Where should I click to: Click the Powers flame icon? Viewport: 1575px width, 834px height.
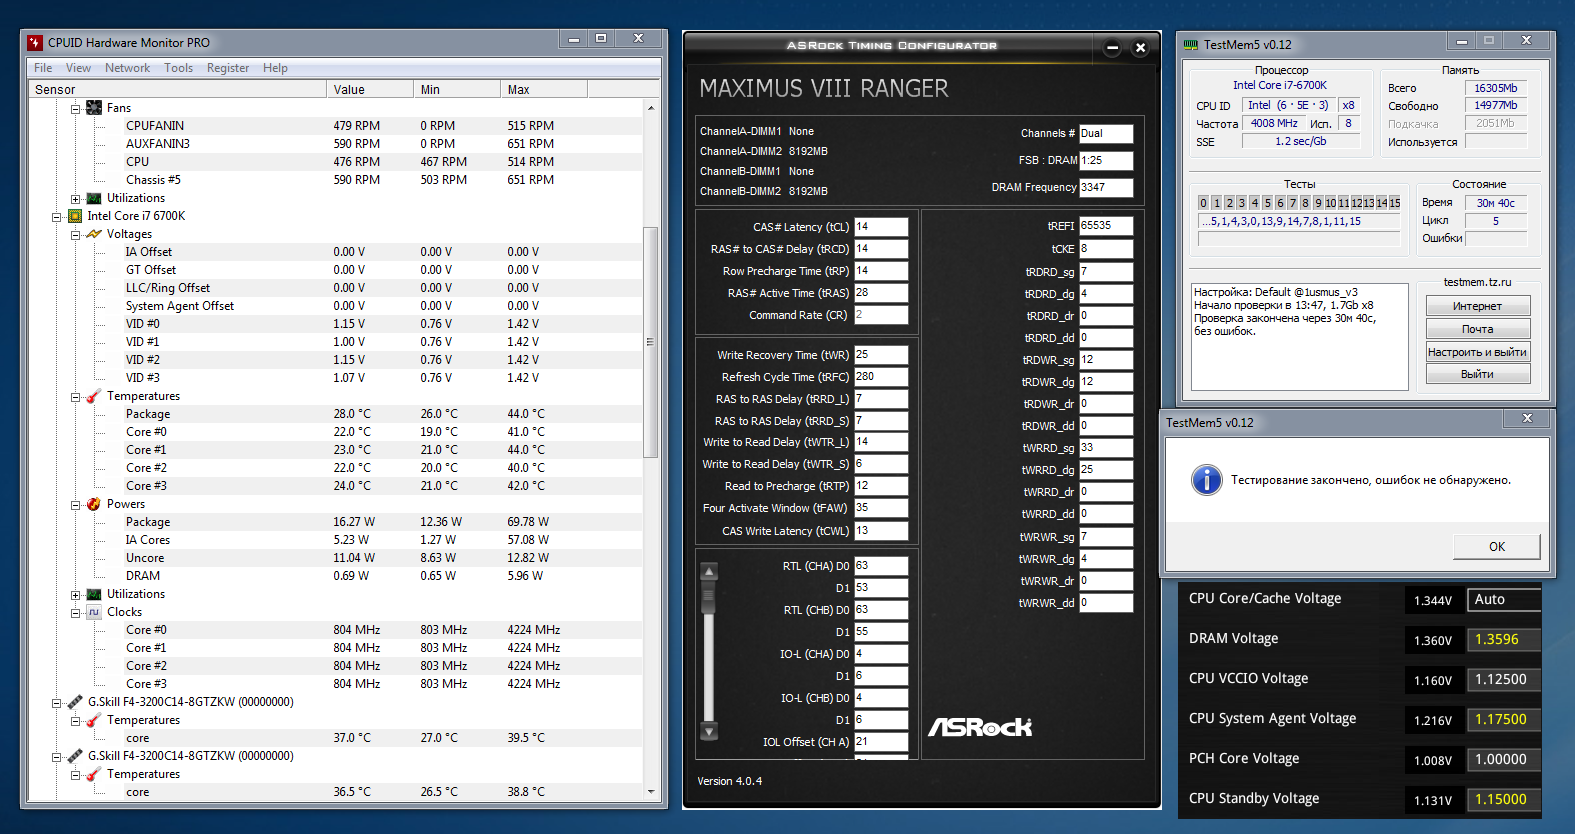(x=94, y=504)
